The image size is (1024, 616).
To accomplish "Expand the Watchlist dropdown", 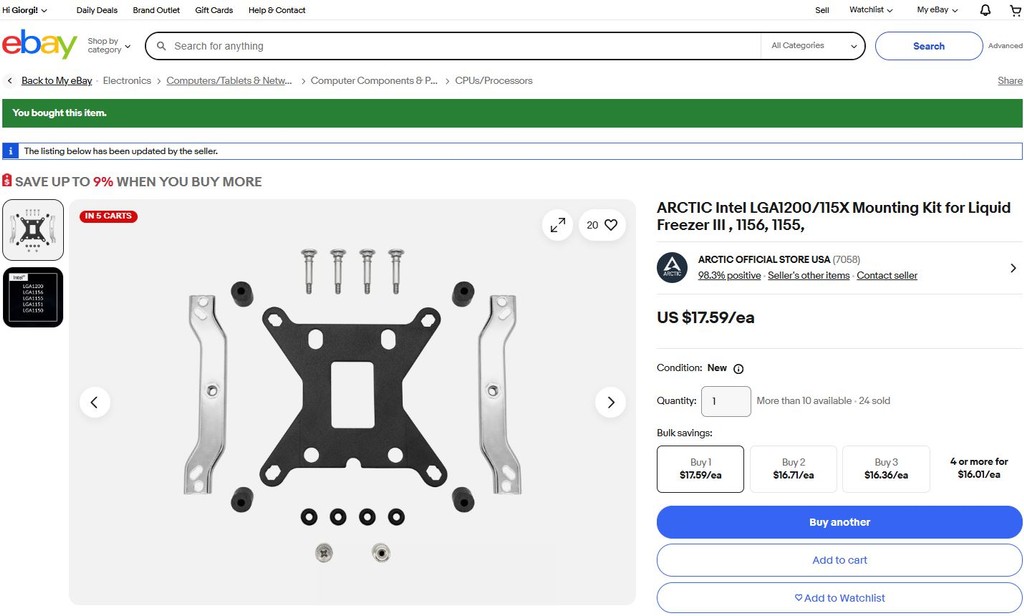I will tap(871, 10).
